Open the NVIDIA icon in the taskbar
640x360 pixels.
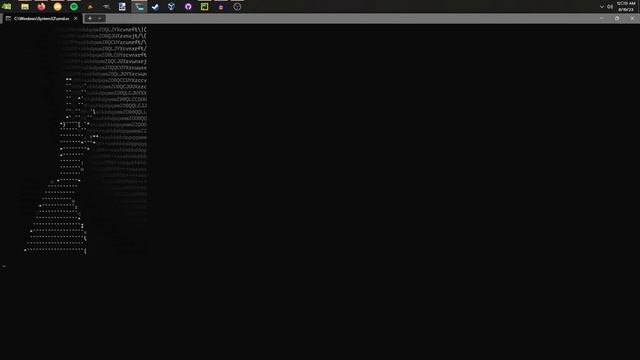7,6
